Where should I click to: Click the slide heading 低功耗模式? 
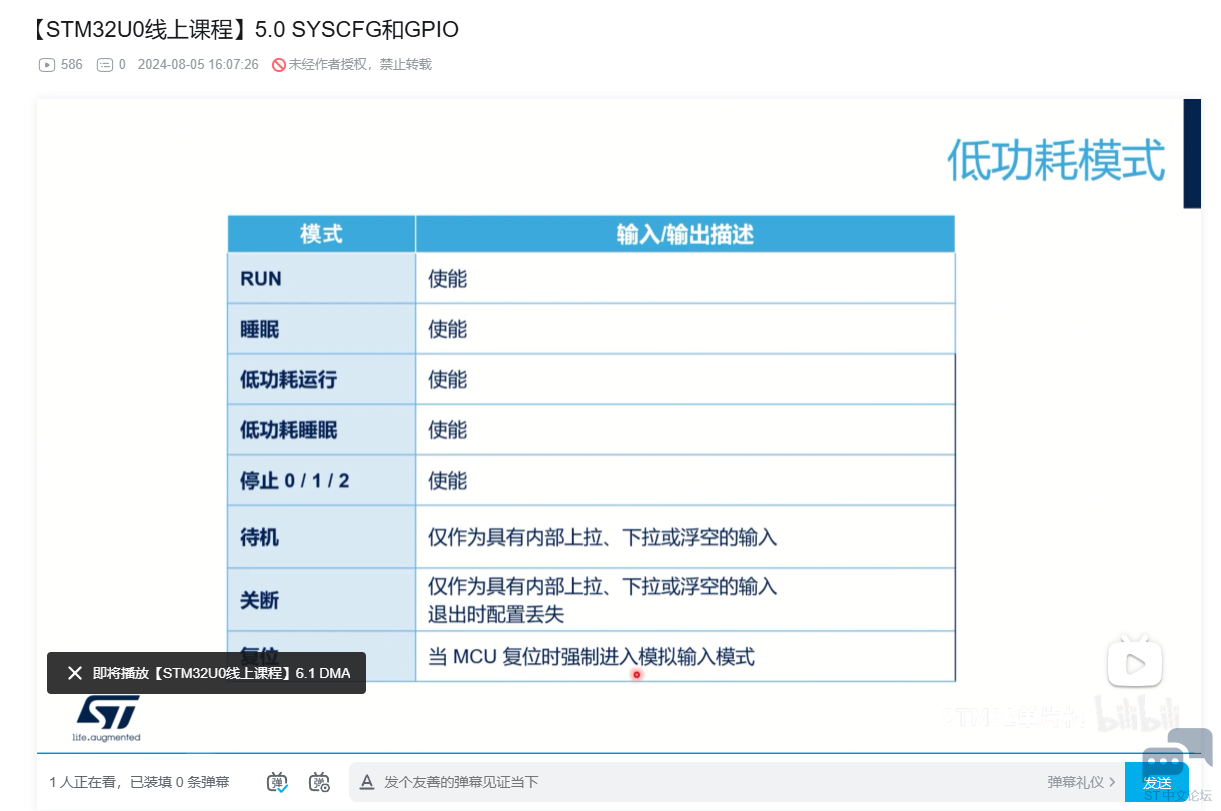click(1056, 160)
